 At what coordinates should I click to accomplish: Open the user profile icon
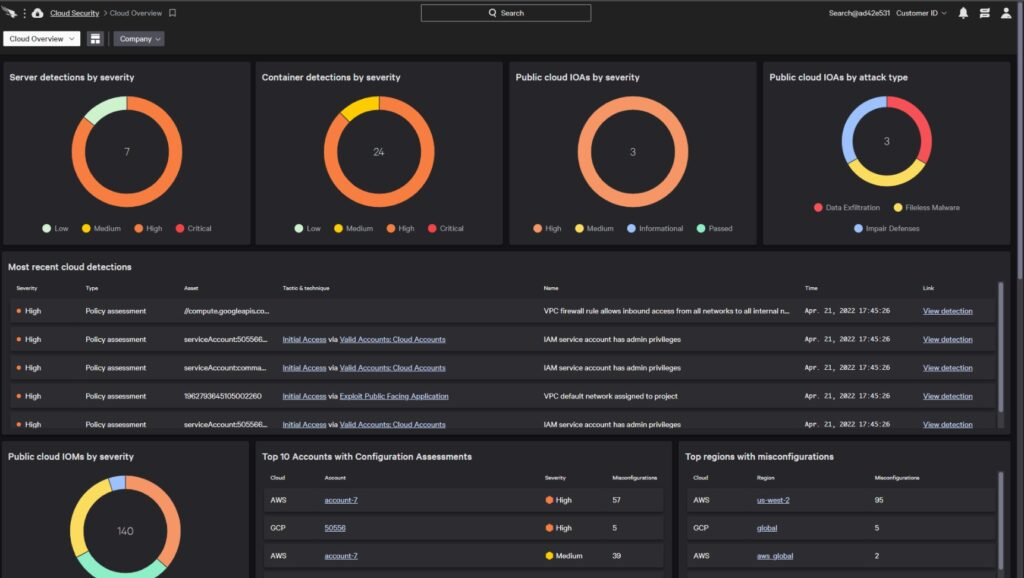pyautogui.click(x=1007, y=13)
